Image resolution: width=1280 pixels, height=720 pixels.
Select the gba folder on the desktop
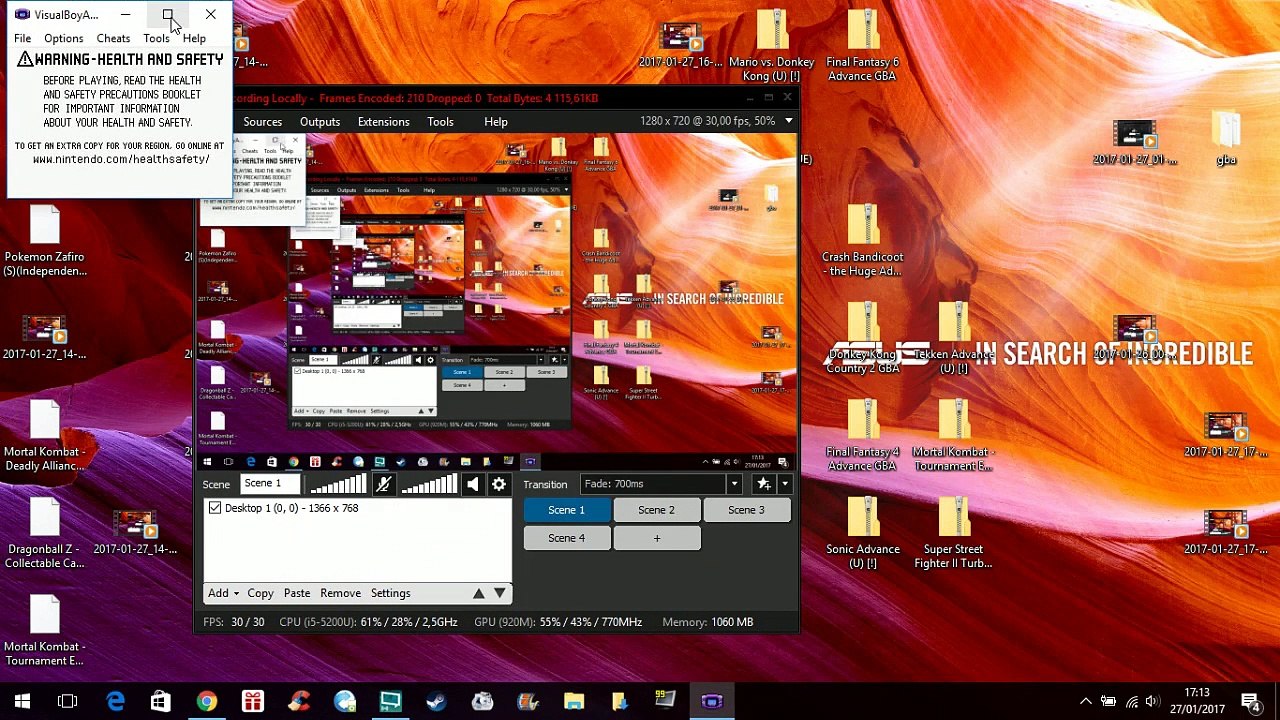(x=1226, y=140)
